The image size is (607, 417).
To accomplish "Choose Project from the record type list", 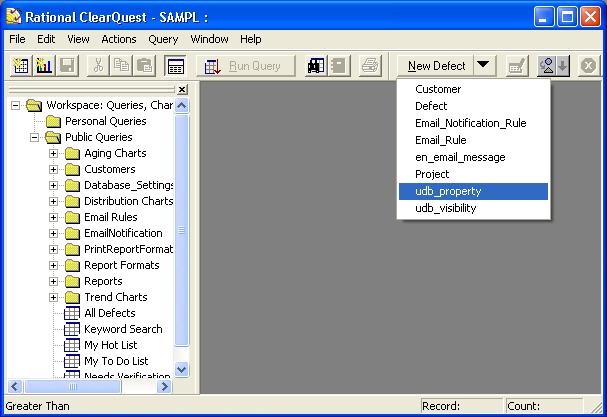I will 473,174.
